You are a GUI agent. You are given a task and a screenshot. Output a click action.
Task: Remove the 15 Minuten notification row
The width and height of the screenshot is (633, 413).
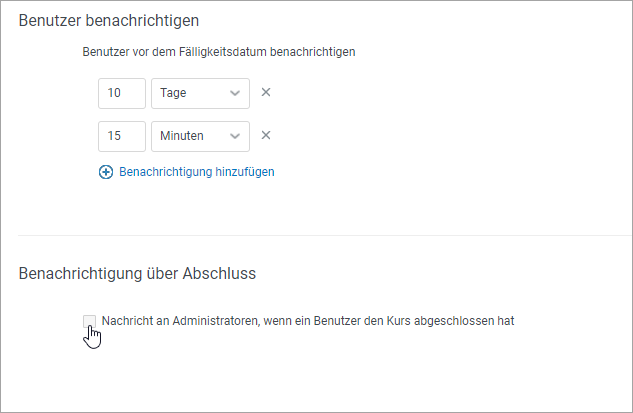tap(266, 135)
